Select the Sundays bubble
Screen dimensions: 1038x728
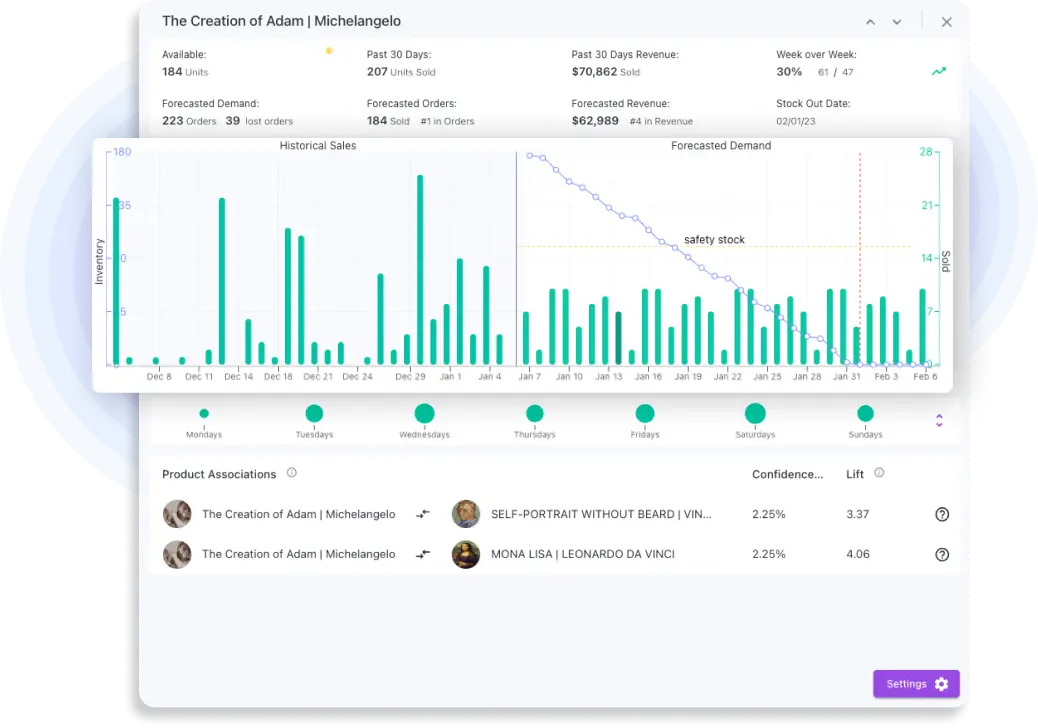[x=865, y=414]
